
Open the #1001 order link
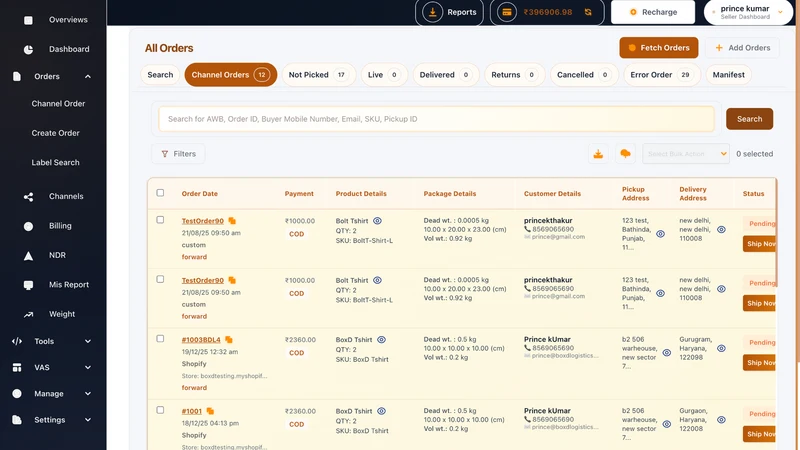(x=192, y=411)
